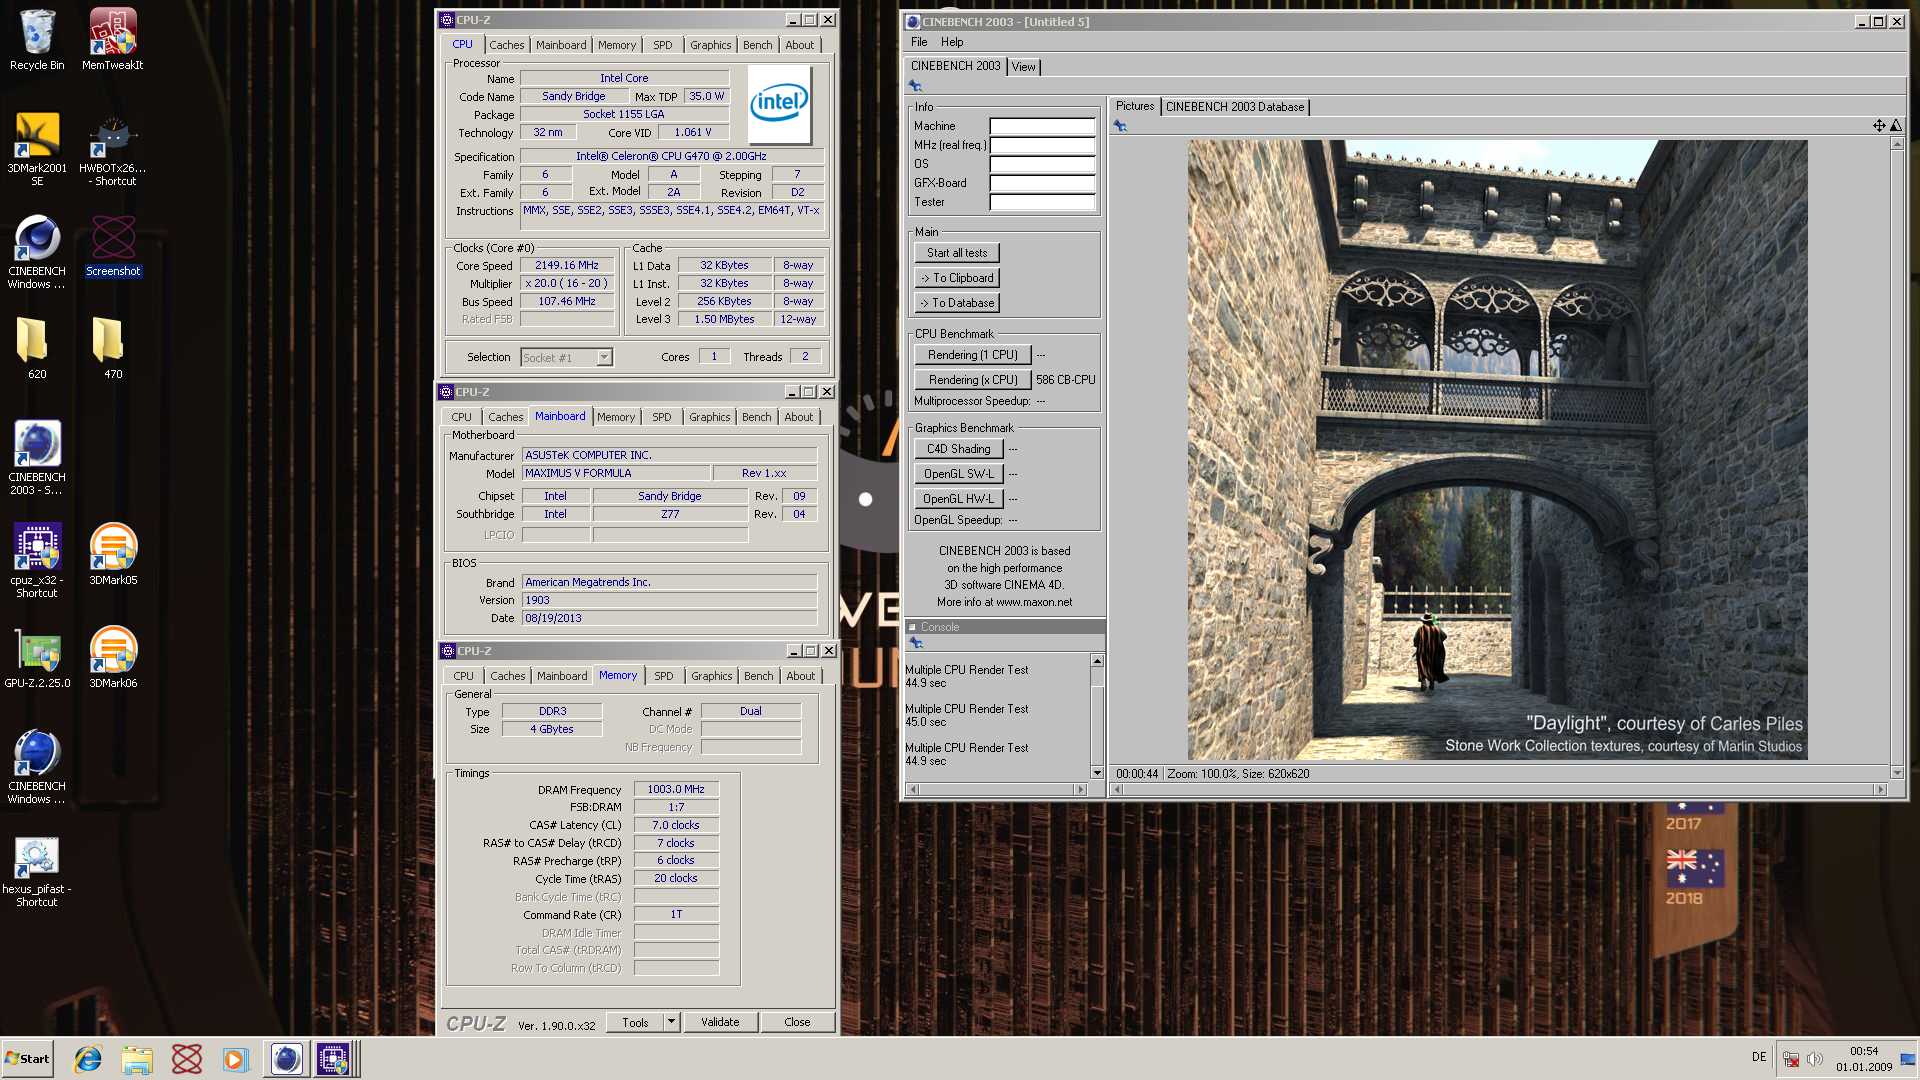Open the Socket #1 selection dropdown
The height and width of the screenshot is (1080, 1920).
pyautogui.click(x=604, y=358)
